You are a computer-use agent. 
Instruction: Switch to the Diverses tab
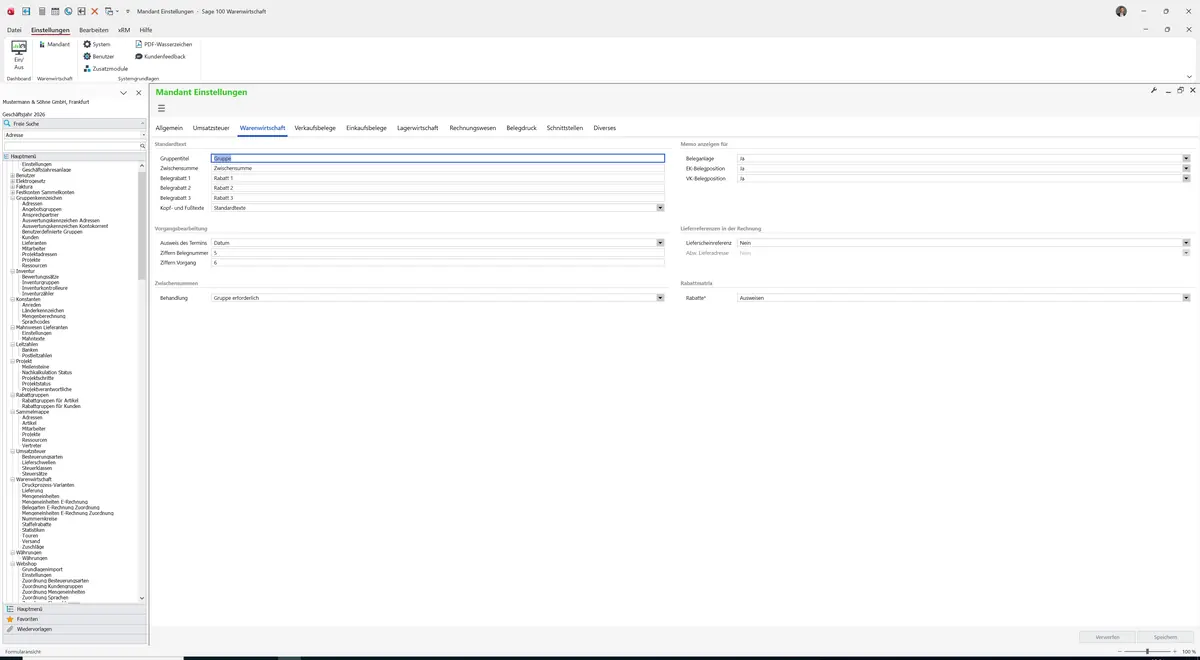point(605,128)
